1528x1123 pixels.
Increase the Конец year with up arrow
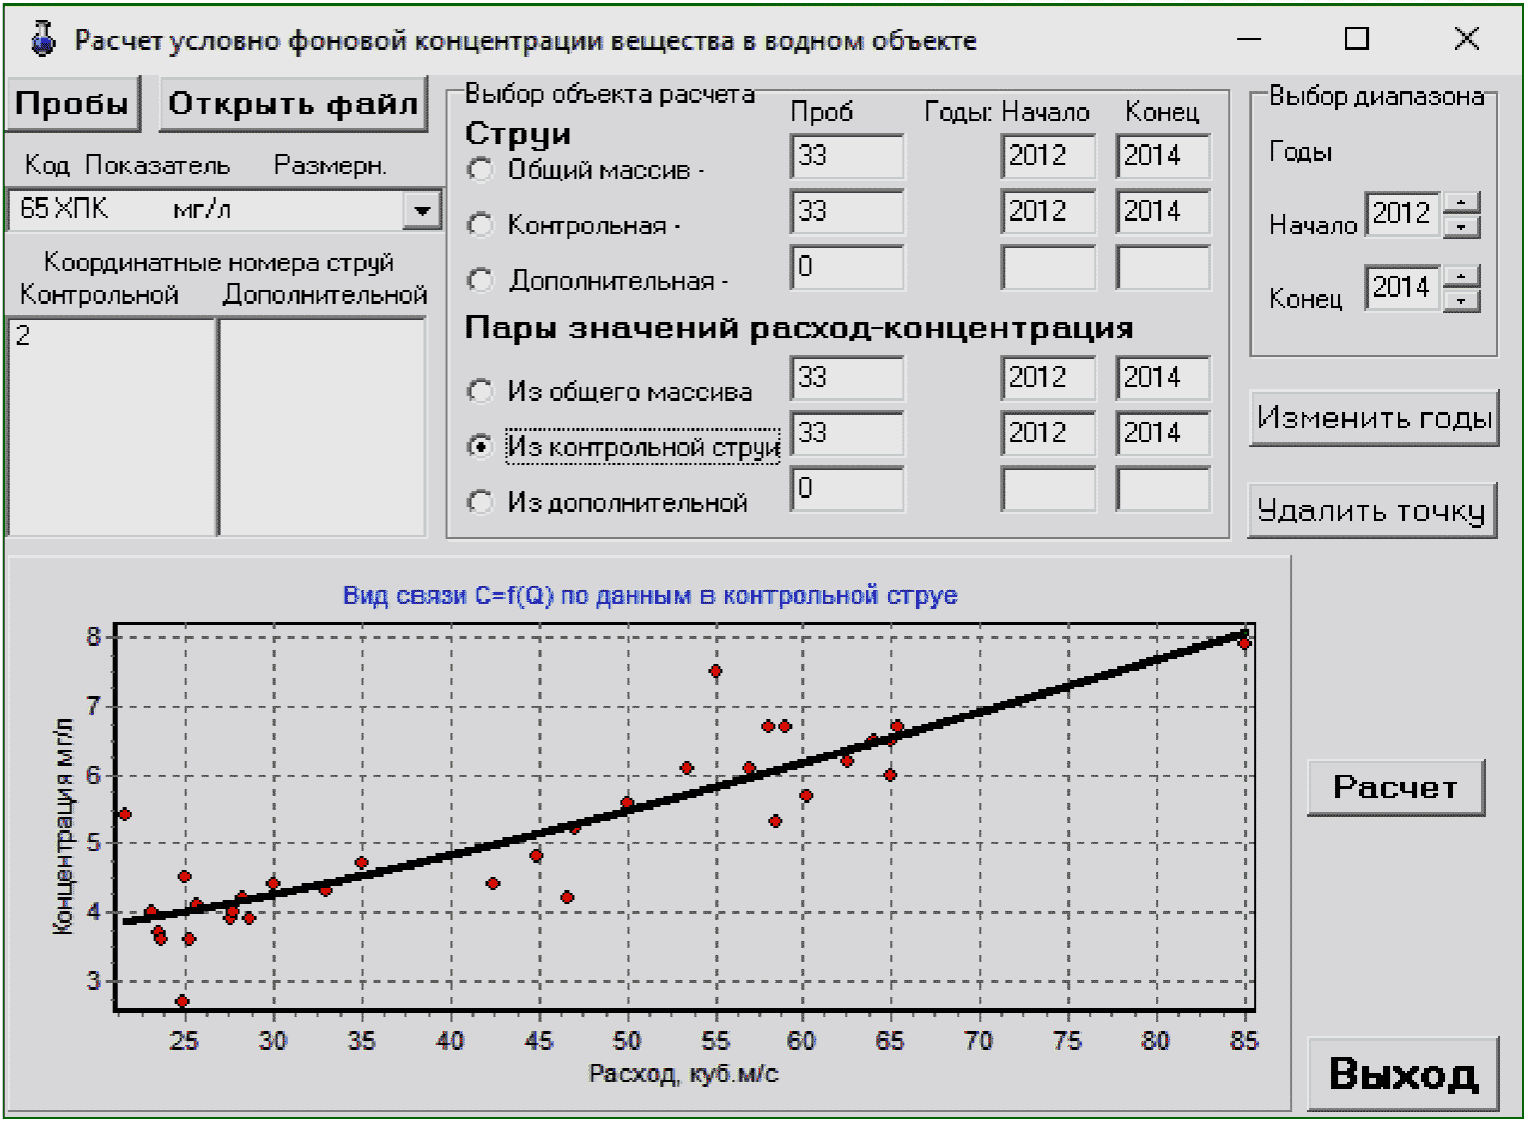click(x=1462, y=276)
